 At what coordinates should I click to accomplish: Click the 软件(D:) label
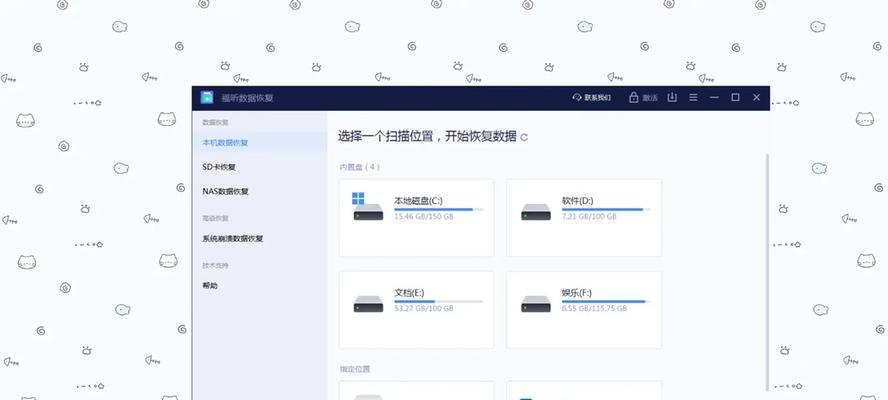[x=578, y=201]
